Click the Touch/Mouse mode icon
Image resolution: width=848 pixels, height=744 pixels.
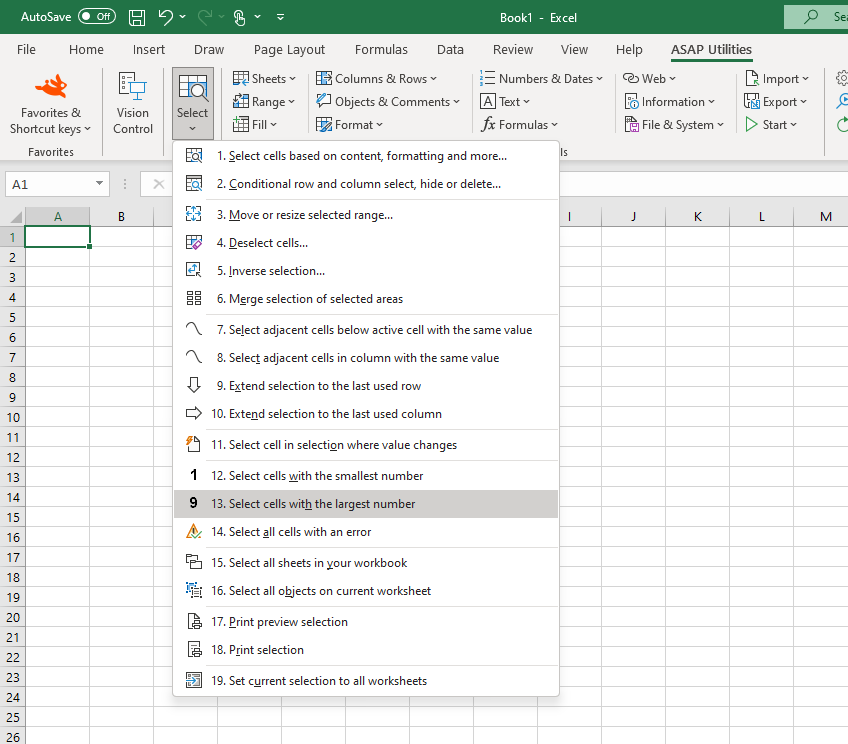tap(240, 17)
